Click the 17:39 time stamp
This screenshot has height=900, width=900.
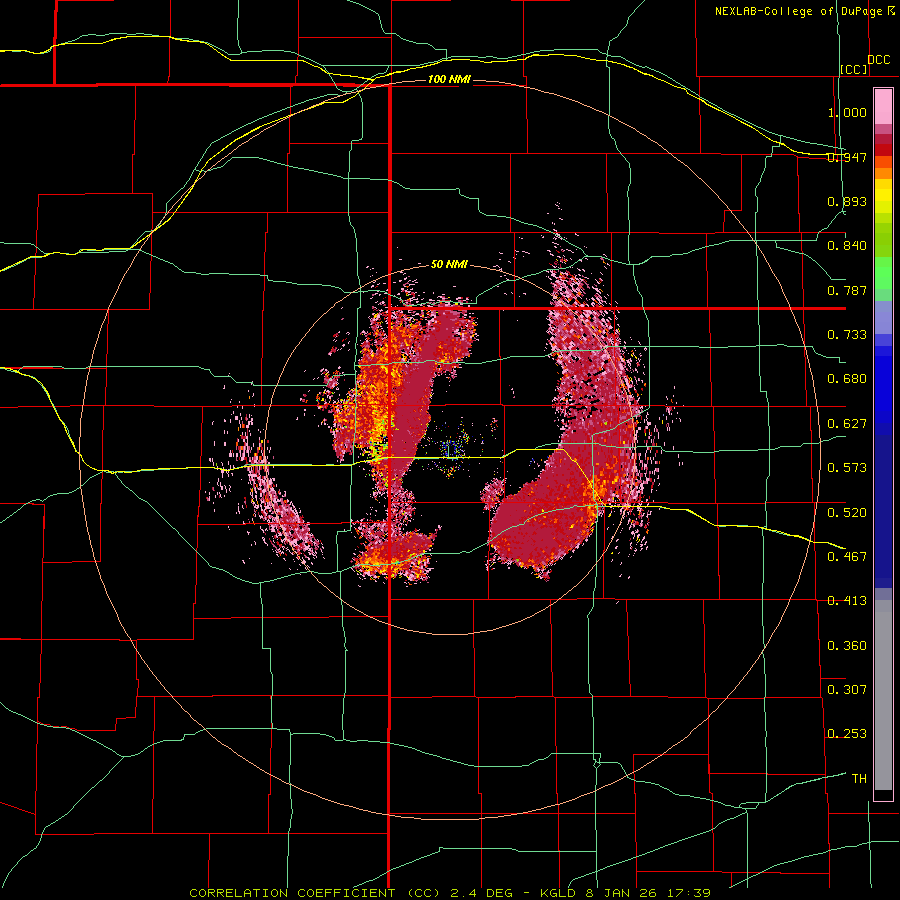pos(688,893)
